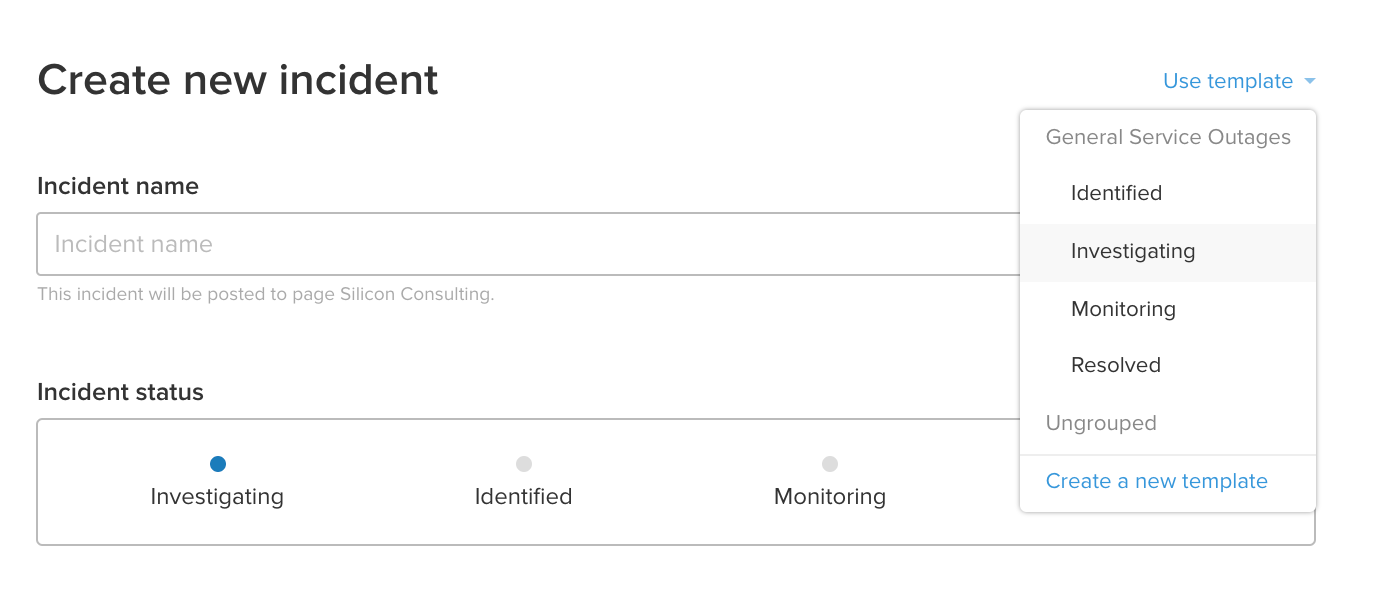Open Create a new template
This screenshot has height=608, width=1376.
1156,481
